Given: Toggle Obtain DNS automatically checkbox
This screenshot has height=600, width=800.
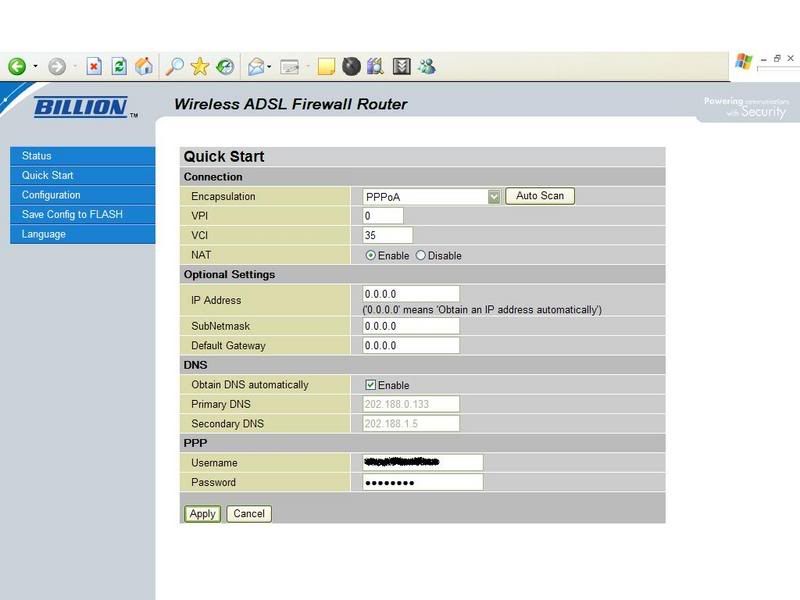Looking at the screenshot, I should (x=370, y=385).
